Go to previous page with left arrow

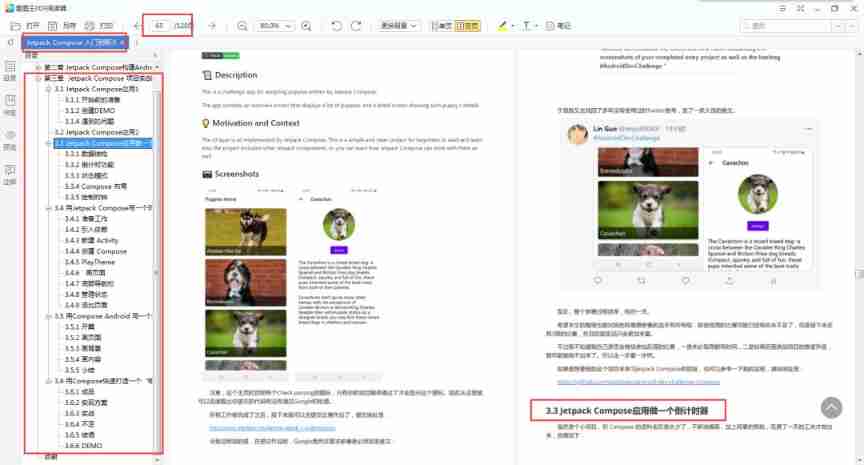click(137, 26)
